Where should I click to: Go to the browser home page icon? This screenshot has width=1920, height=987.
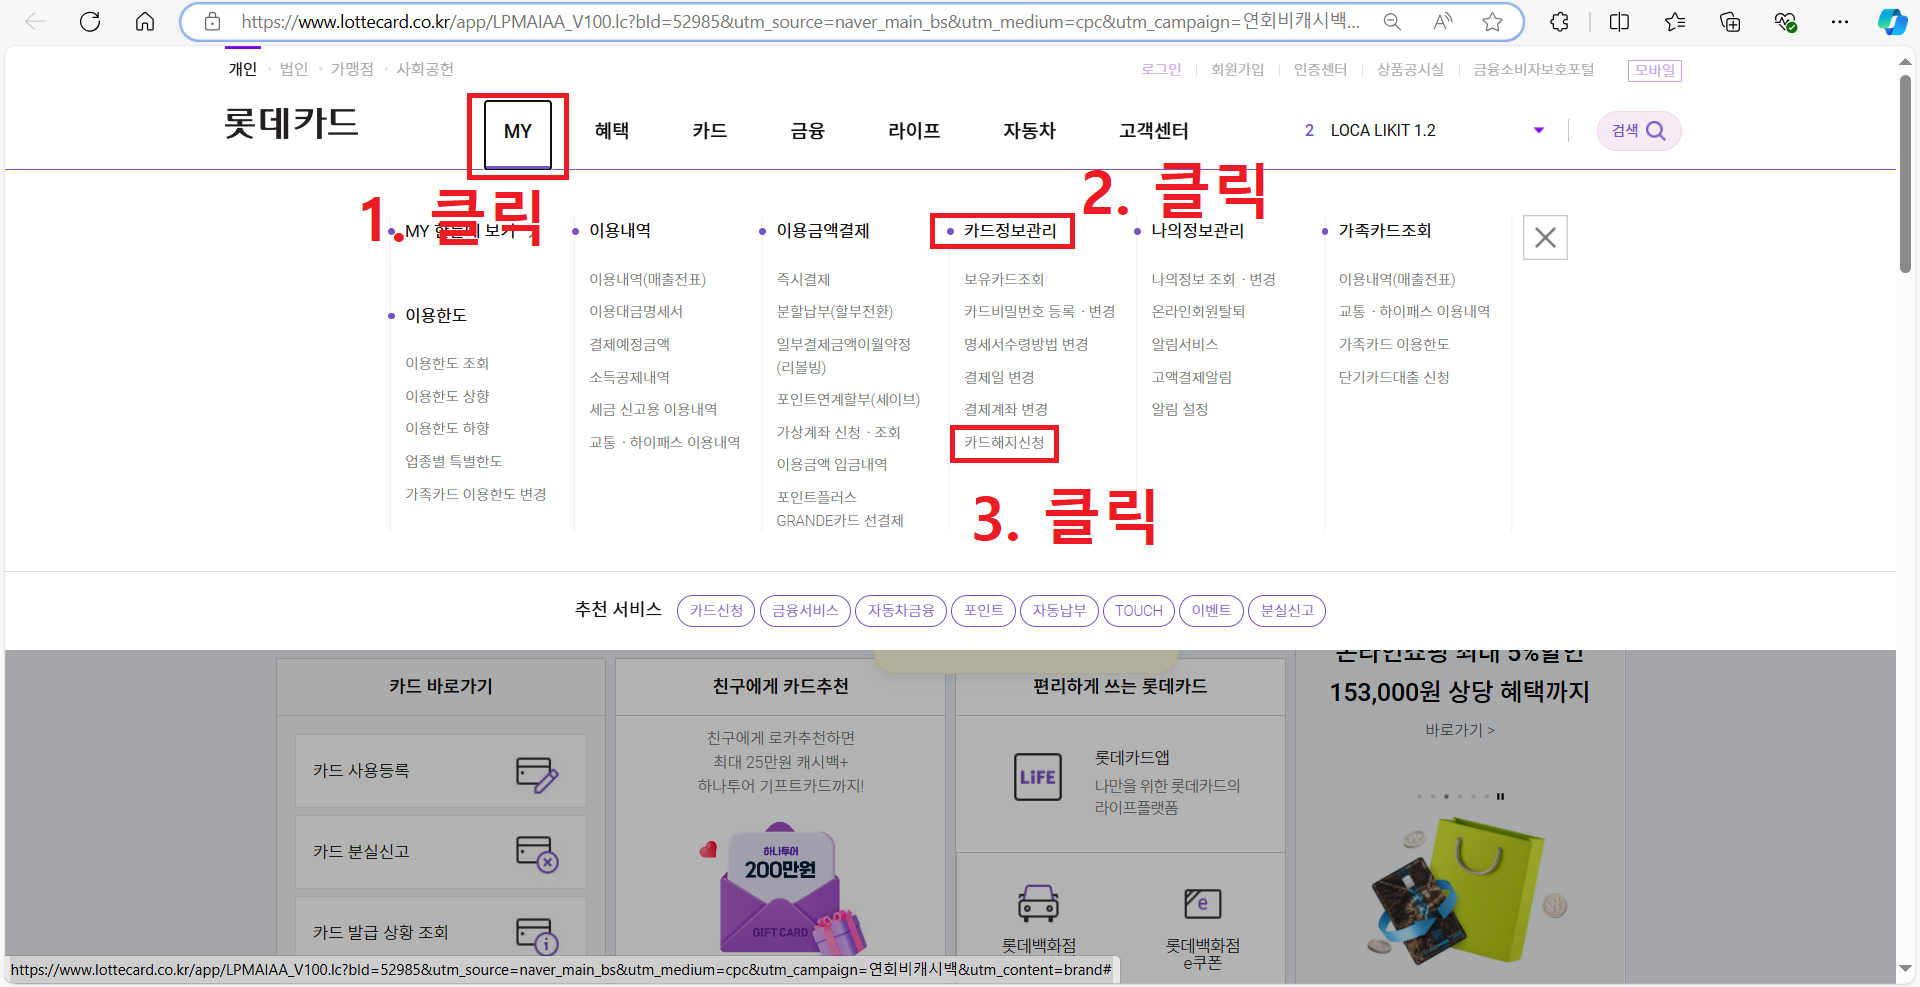(145, 21)
